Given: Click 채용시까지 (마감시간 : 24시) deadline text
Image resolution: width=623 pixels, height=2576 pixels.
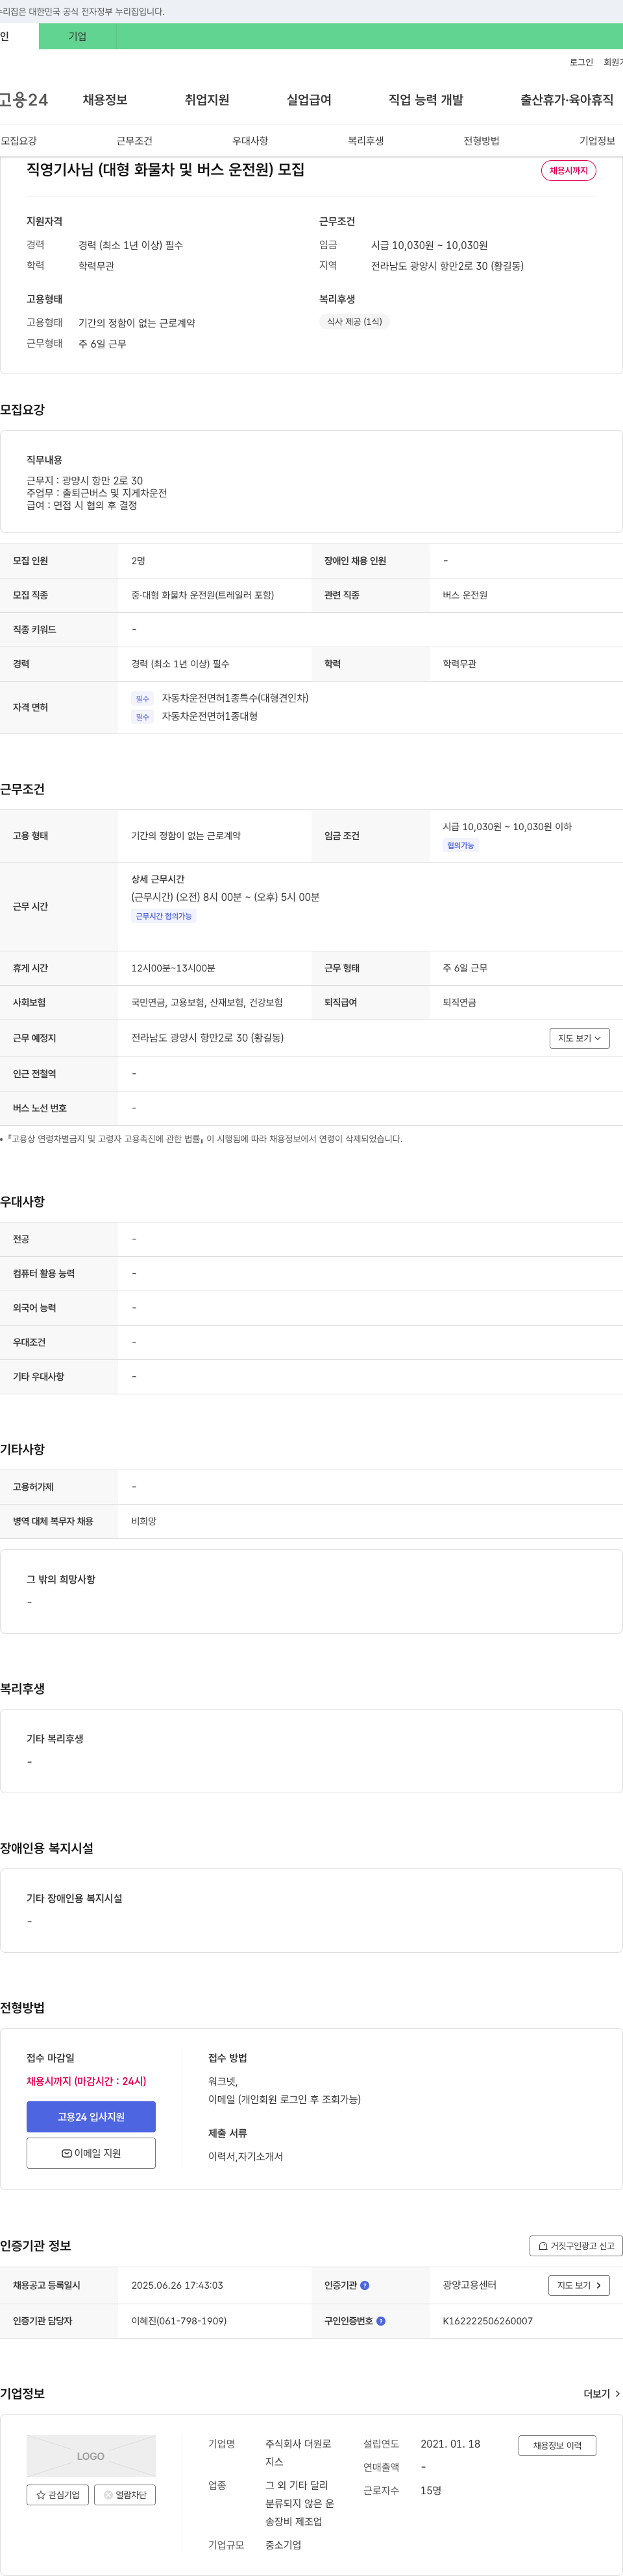Looking at the screenshot, I should coord(86,2081).
